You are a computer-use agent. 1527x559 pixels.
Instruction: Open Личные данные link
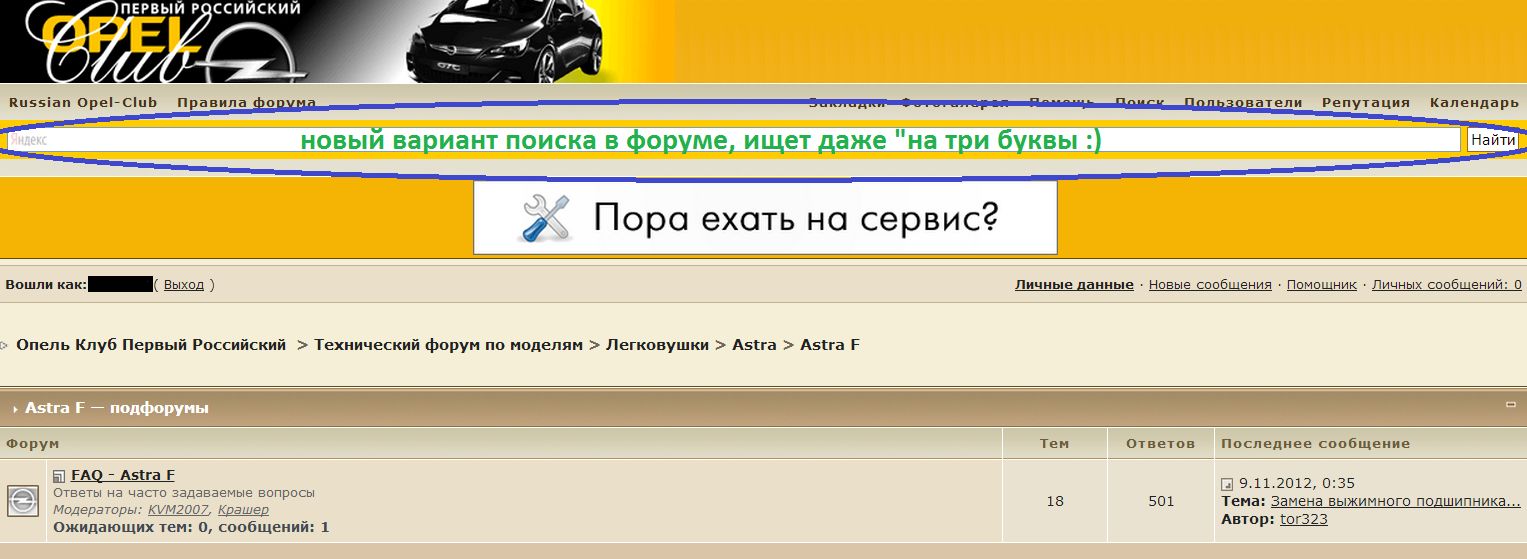1074,285
